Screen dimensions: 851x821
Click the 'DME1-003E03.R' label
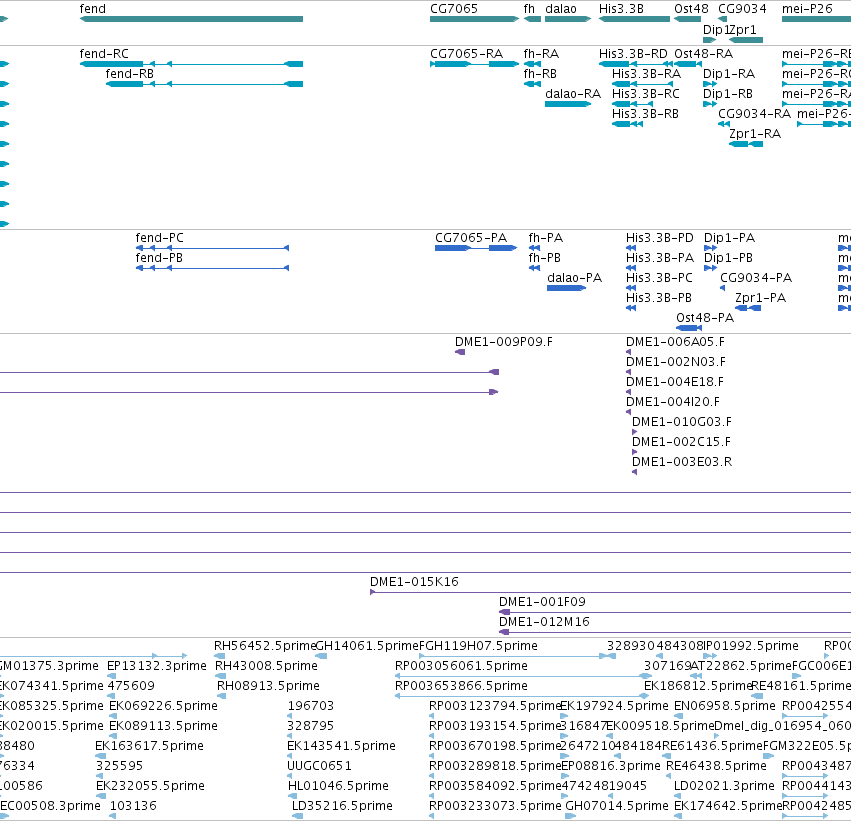point(682,462)
